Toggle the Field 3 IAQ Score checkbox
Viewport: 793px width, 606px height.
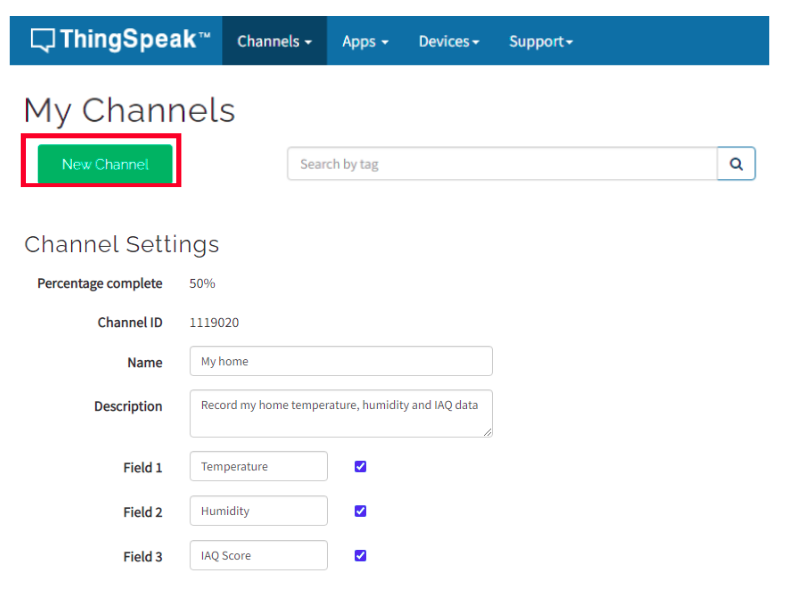point(361,555)
